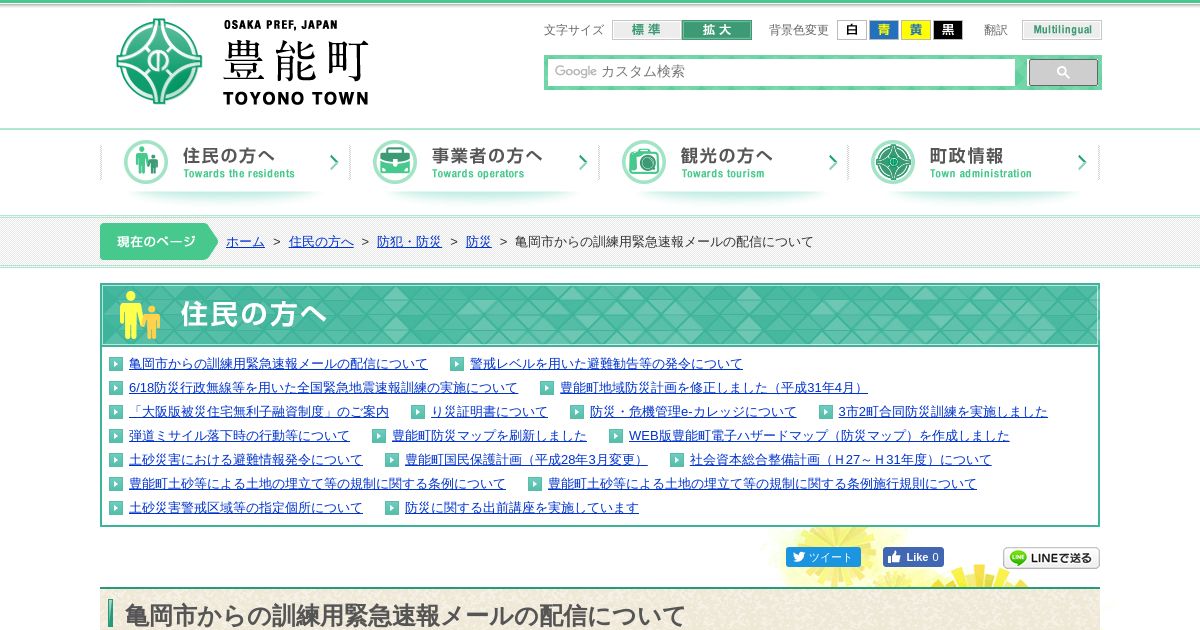Viewport: 1200px width, 630px height.
Task: Go to 防災 in breadcrumb
Action: coord(479,242)
